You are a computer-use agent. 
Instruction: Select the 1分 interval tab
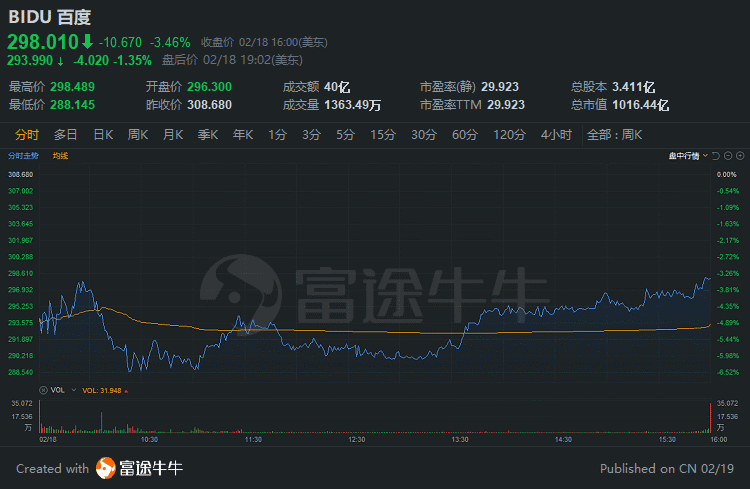point(277,135)
